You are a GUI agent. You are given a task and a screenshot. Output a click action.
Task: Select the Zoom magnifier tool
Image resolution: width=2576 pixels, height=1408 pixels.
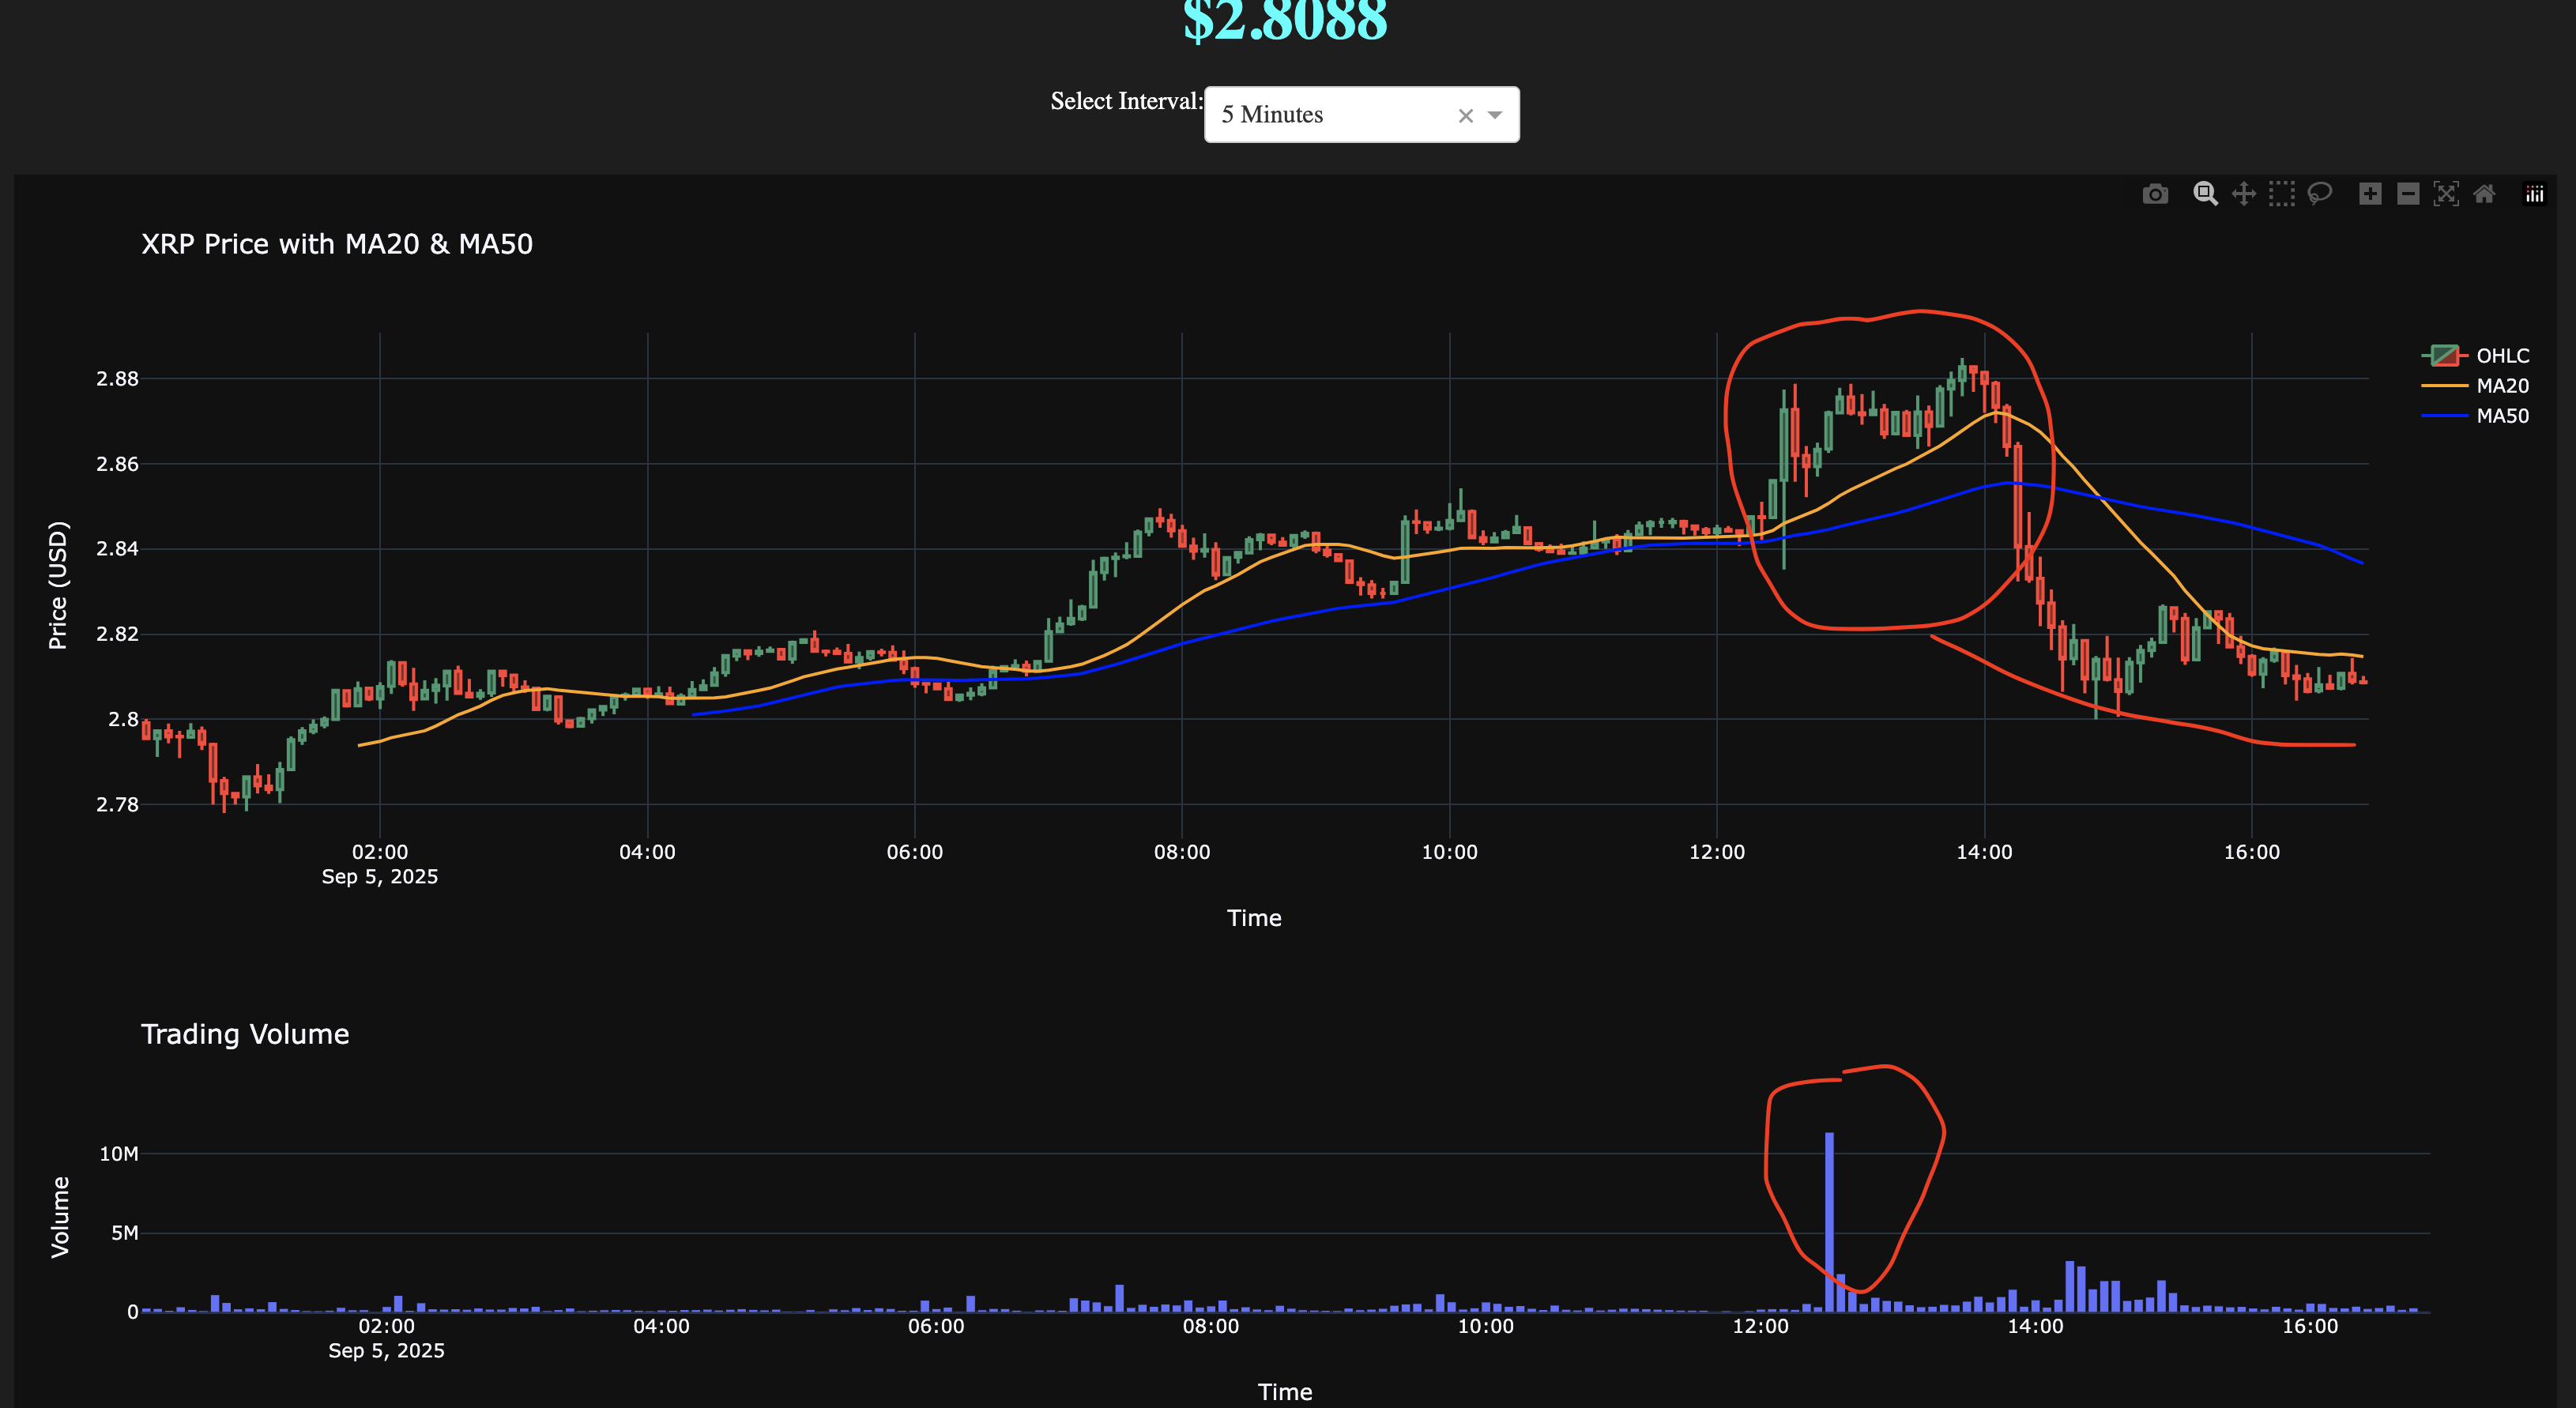click(2205, 194)
